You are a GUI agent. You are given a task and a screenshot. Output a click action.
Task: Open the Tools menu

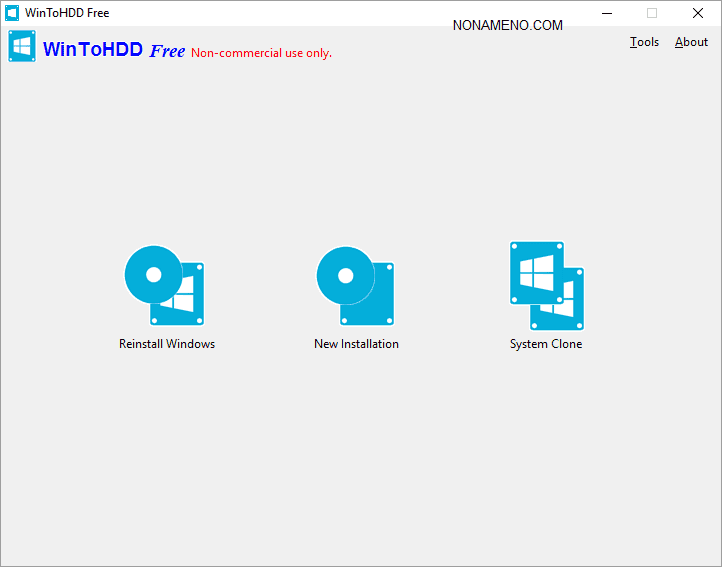point(644,42)
